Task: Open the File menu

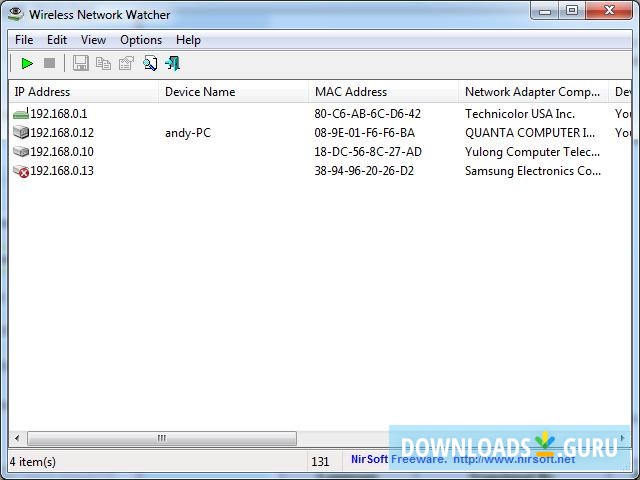Action: tap(24, 40)
